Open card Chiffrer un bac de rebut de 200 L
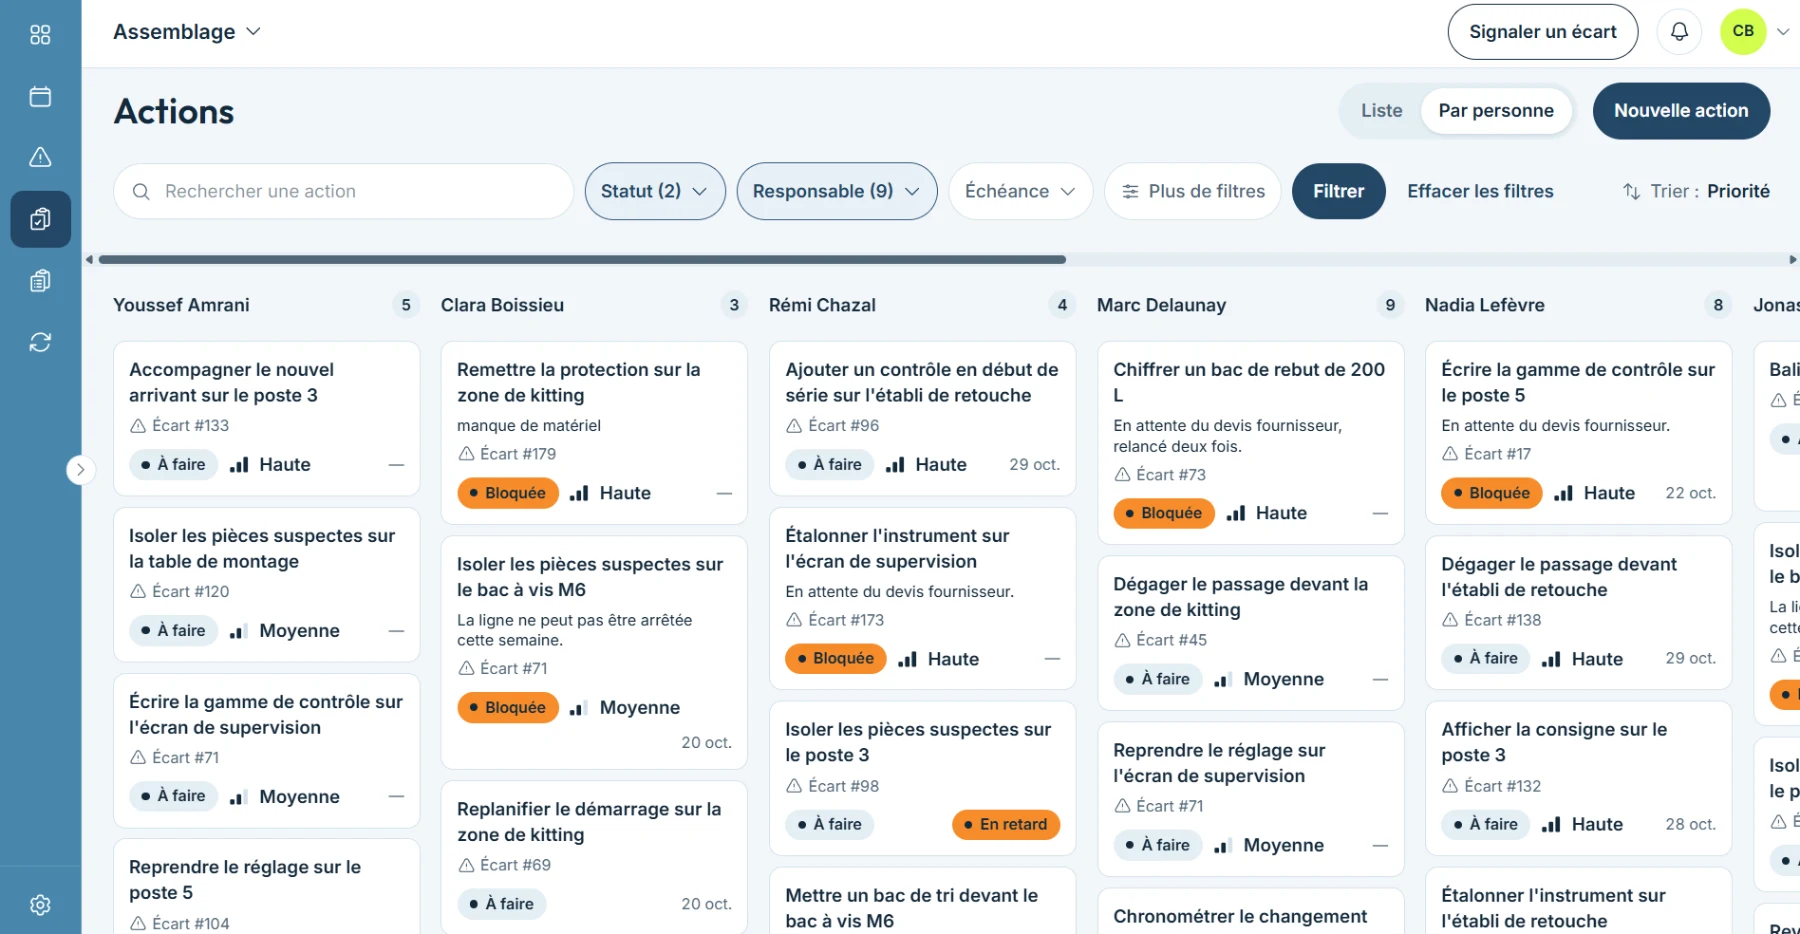This screenshot has width=1800, height=934. [x=1250, y=443]
